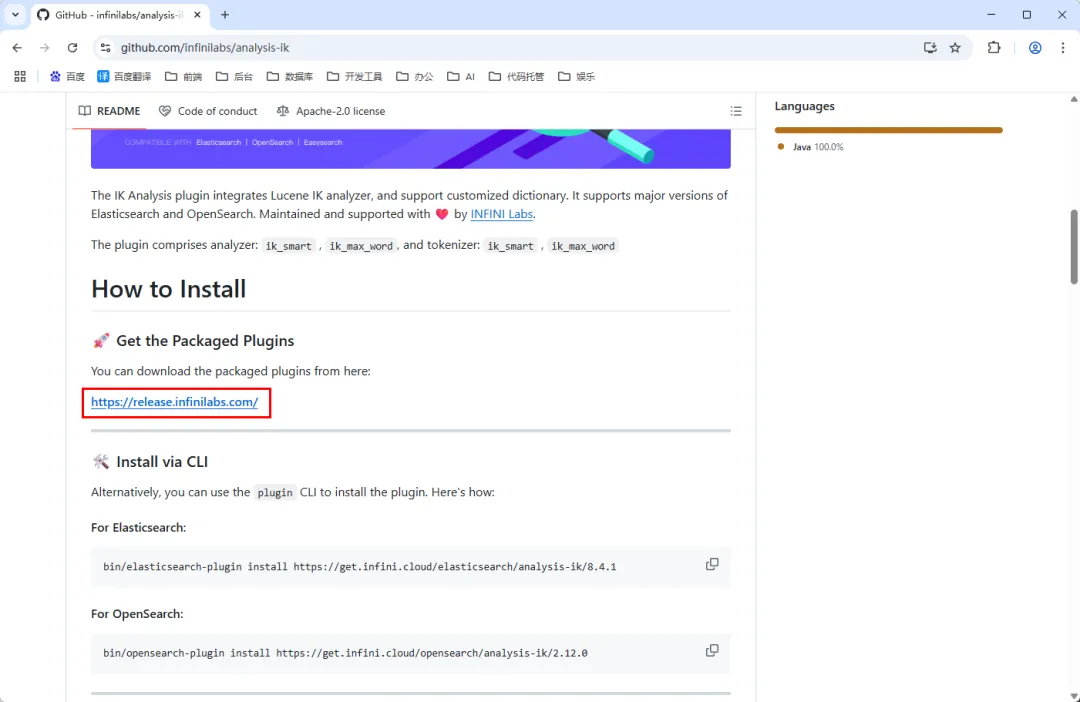The height and width of the screenshot is (702, 1080).
Task: Click the page vertical scrollbar thumb
Action: coord(1074,247)
